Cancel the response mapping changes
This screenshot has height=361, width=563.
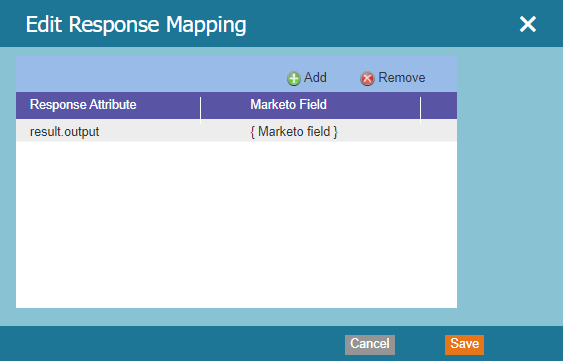370,344
